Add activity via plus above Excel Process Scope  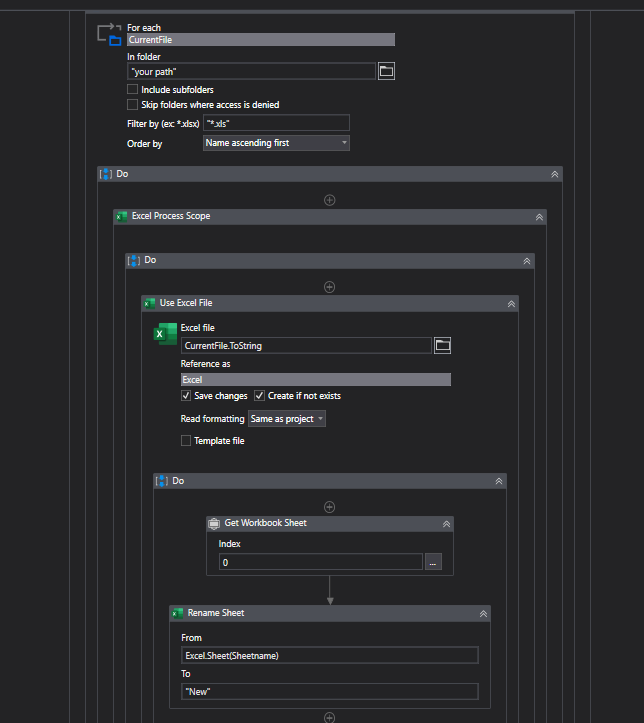(x=330, y=200)
